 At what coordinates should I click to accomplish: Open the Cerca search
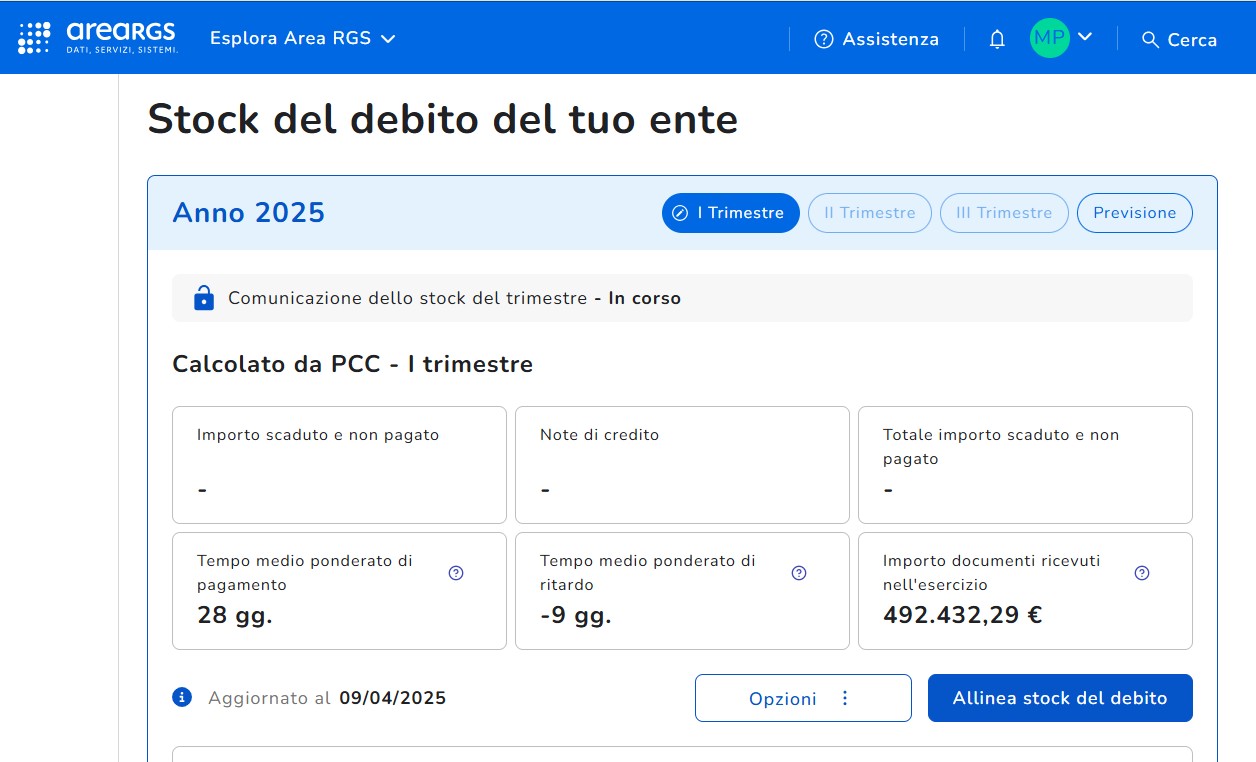1179,39
